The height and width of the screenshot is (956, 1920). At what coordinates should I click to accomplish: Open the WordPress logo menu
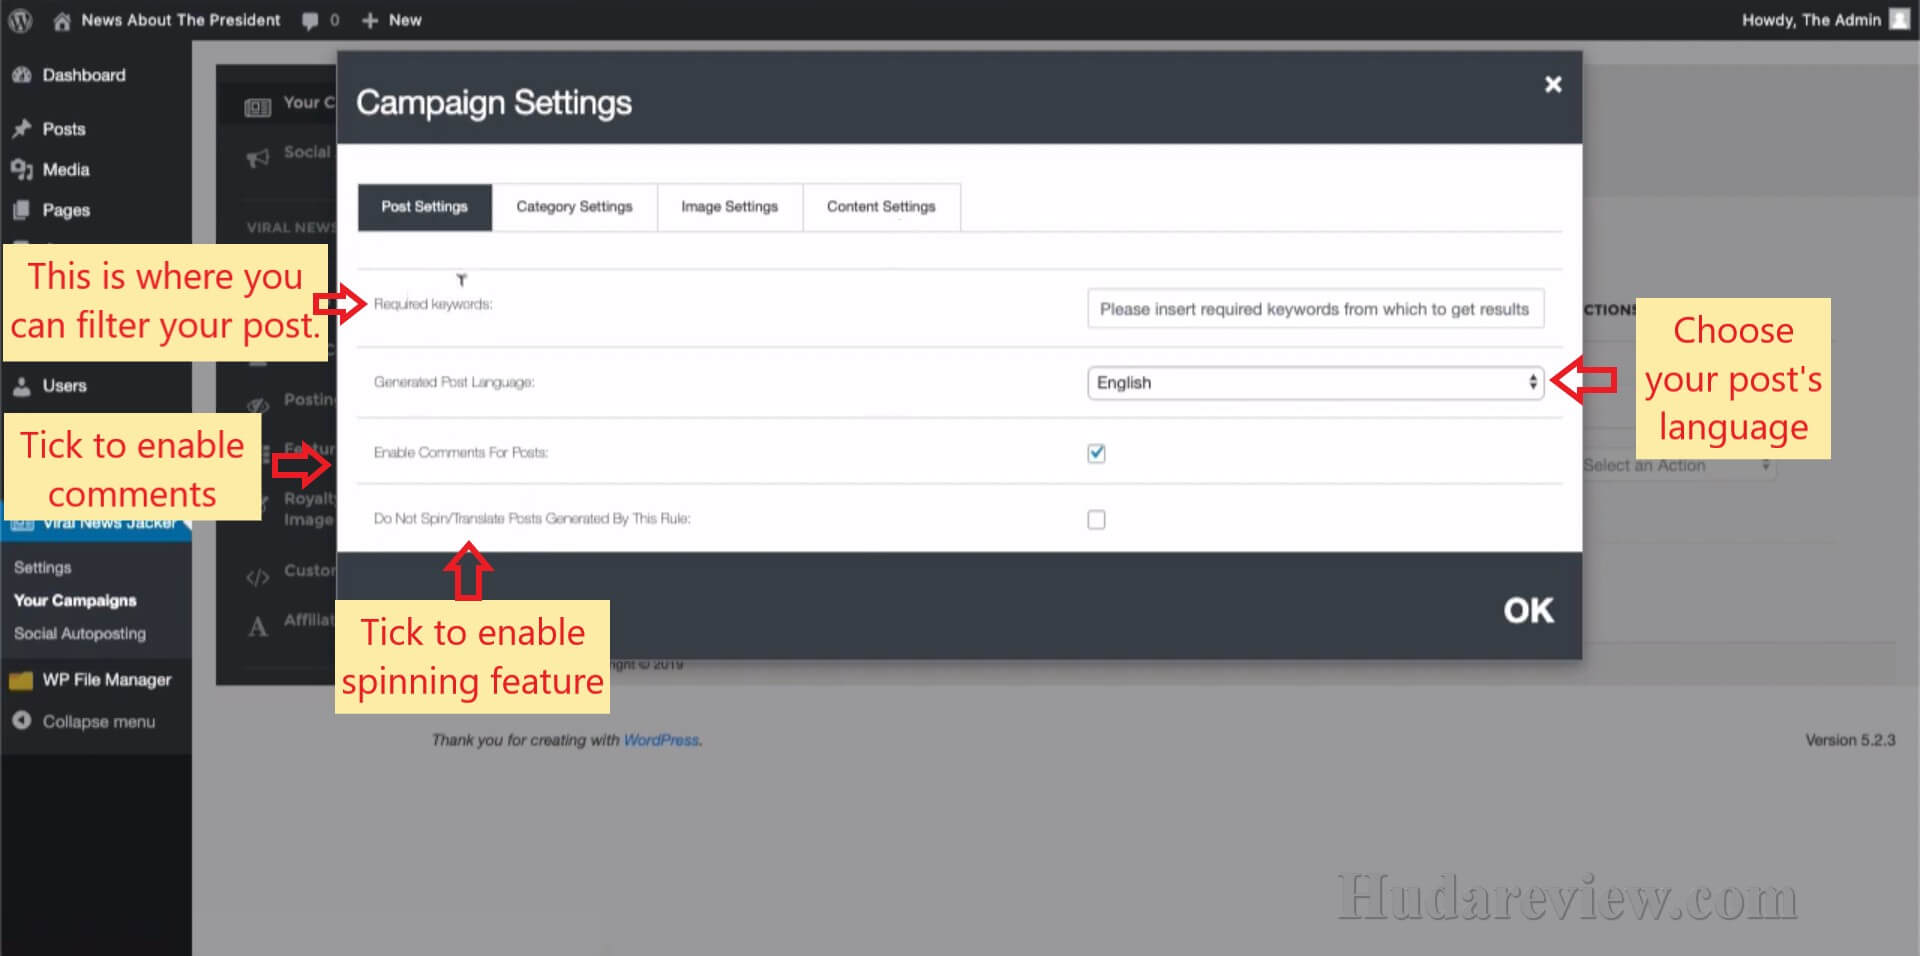pos(21,20)
